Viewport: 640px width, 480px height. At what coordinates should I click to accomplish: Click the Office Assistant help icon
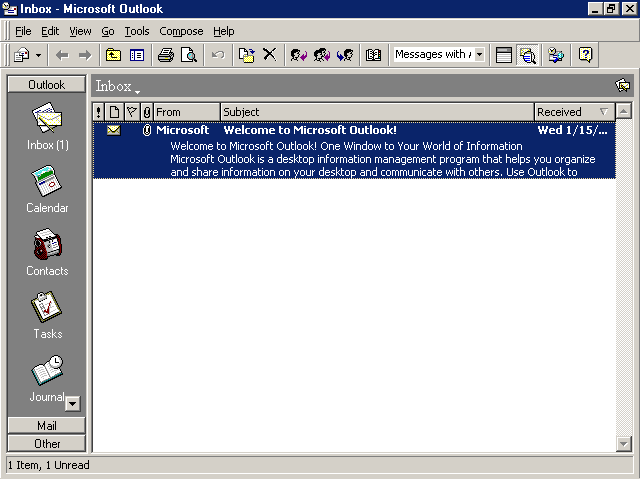(585, 55)
